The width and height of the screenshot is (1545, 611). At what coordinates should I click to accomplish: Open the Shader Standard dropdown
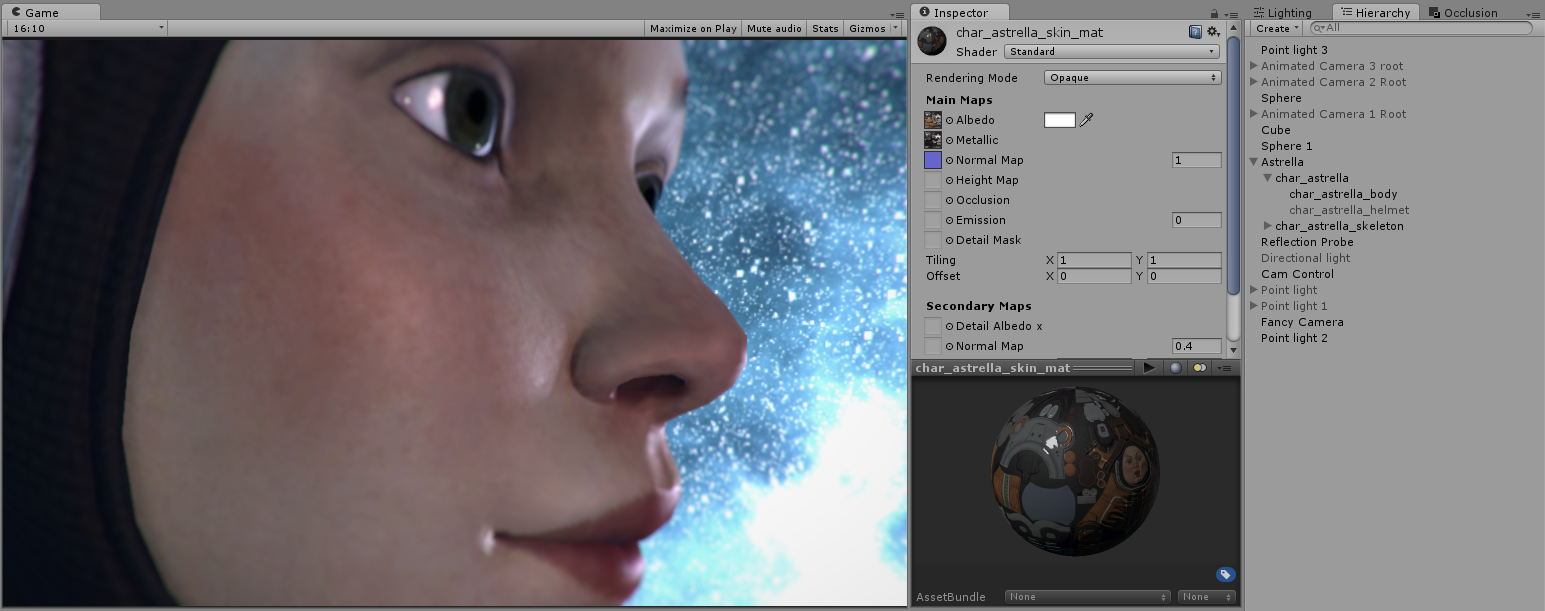tap(1112, 51)
